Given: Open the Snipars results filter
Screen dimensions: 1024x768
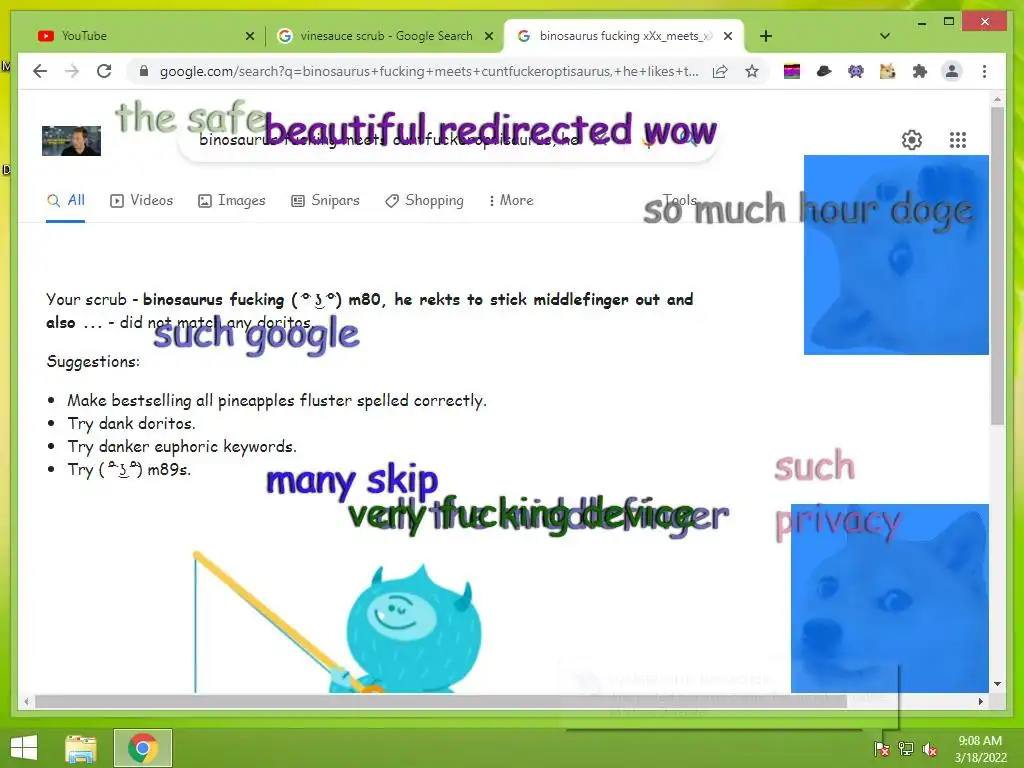Looking at the screenshot, I should click(325, 200).
